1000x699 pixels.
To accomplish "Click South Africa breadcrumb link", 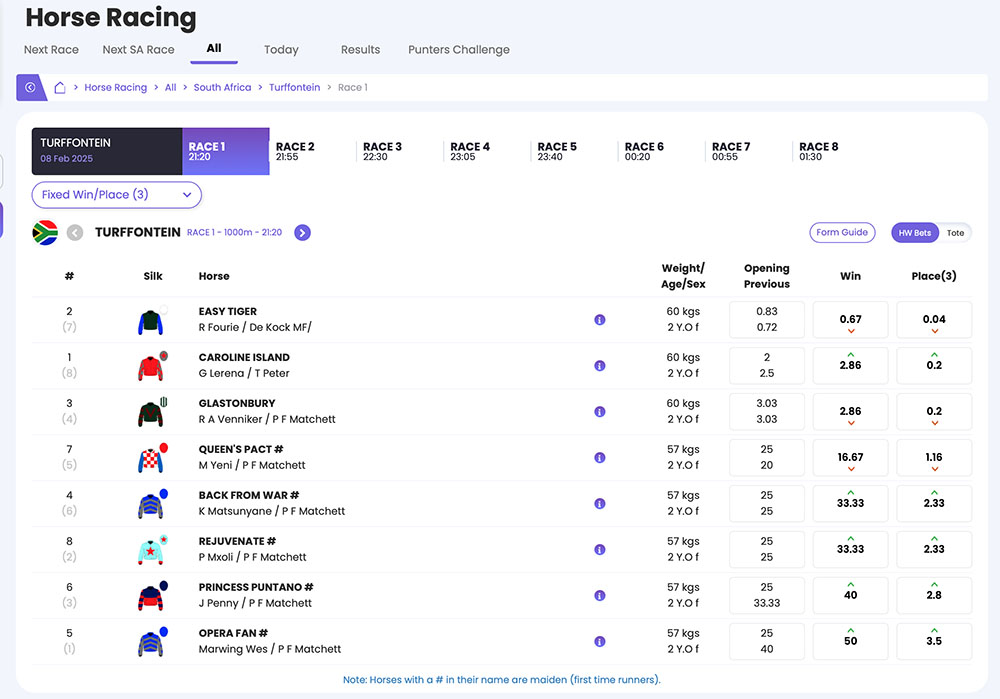I will (x=223, y=87).
